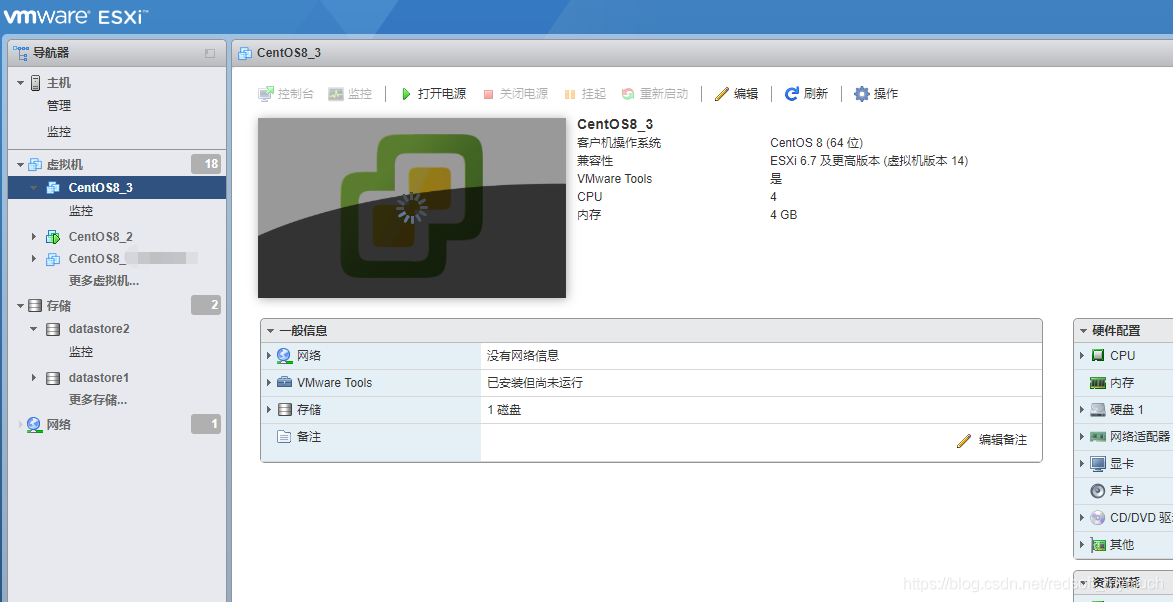The image size is (1173, 602).
Task: Select 监控 under host
Action: (x=59, y=132)
